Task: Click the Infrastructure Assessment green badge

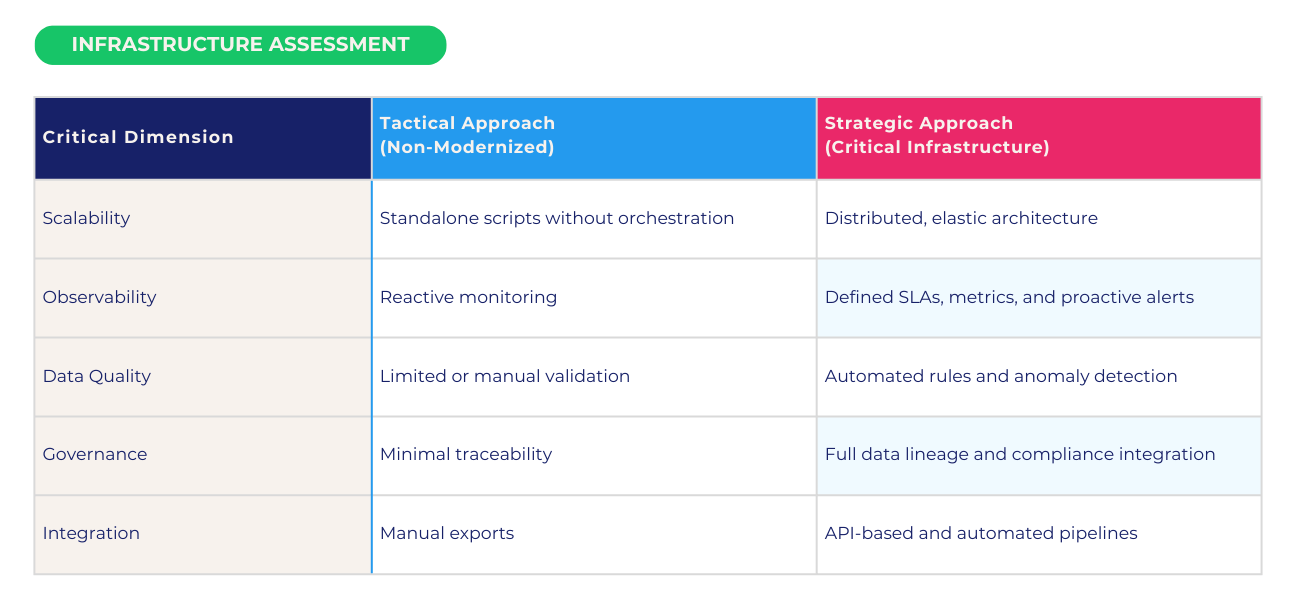Action: [240, 45]
